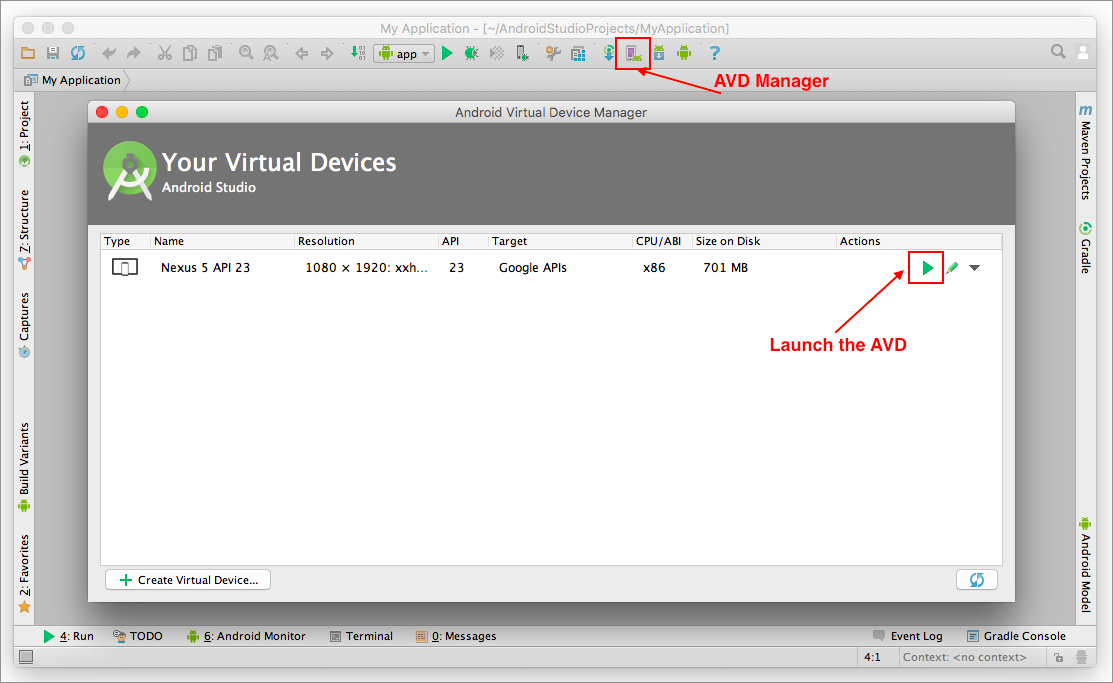
Task: Open Replace with the magnifier-A icon
Action: pyautogui.click(x=270, y=53)
